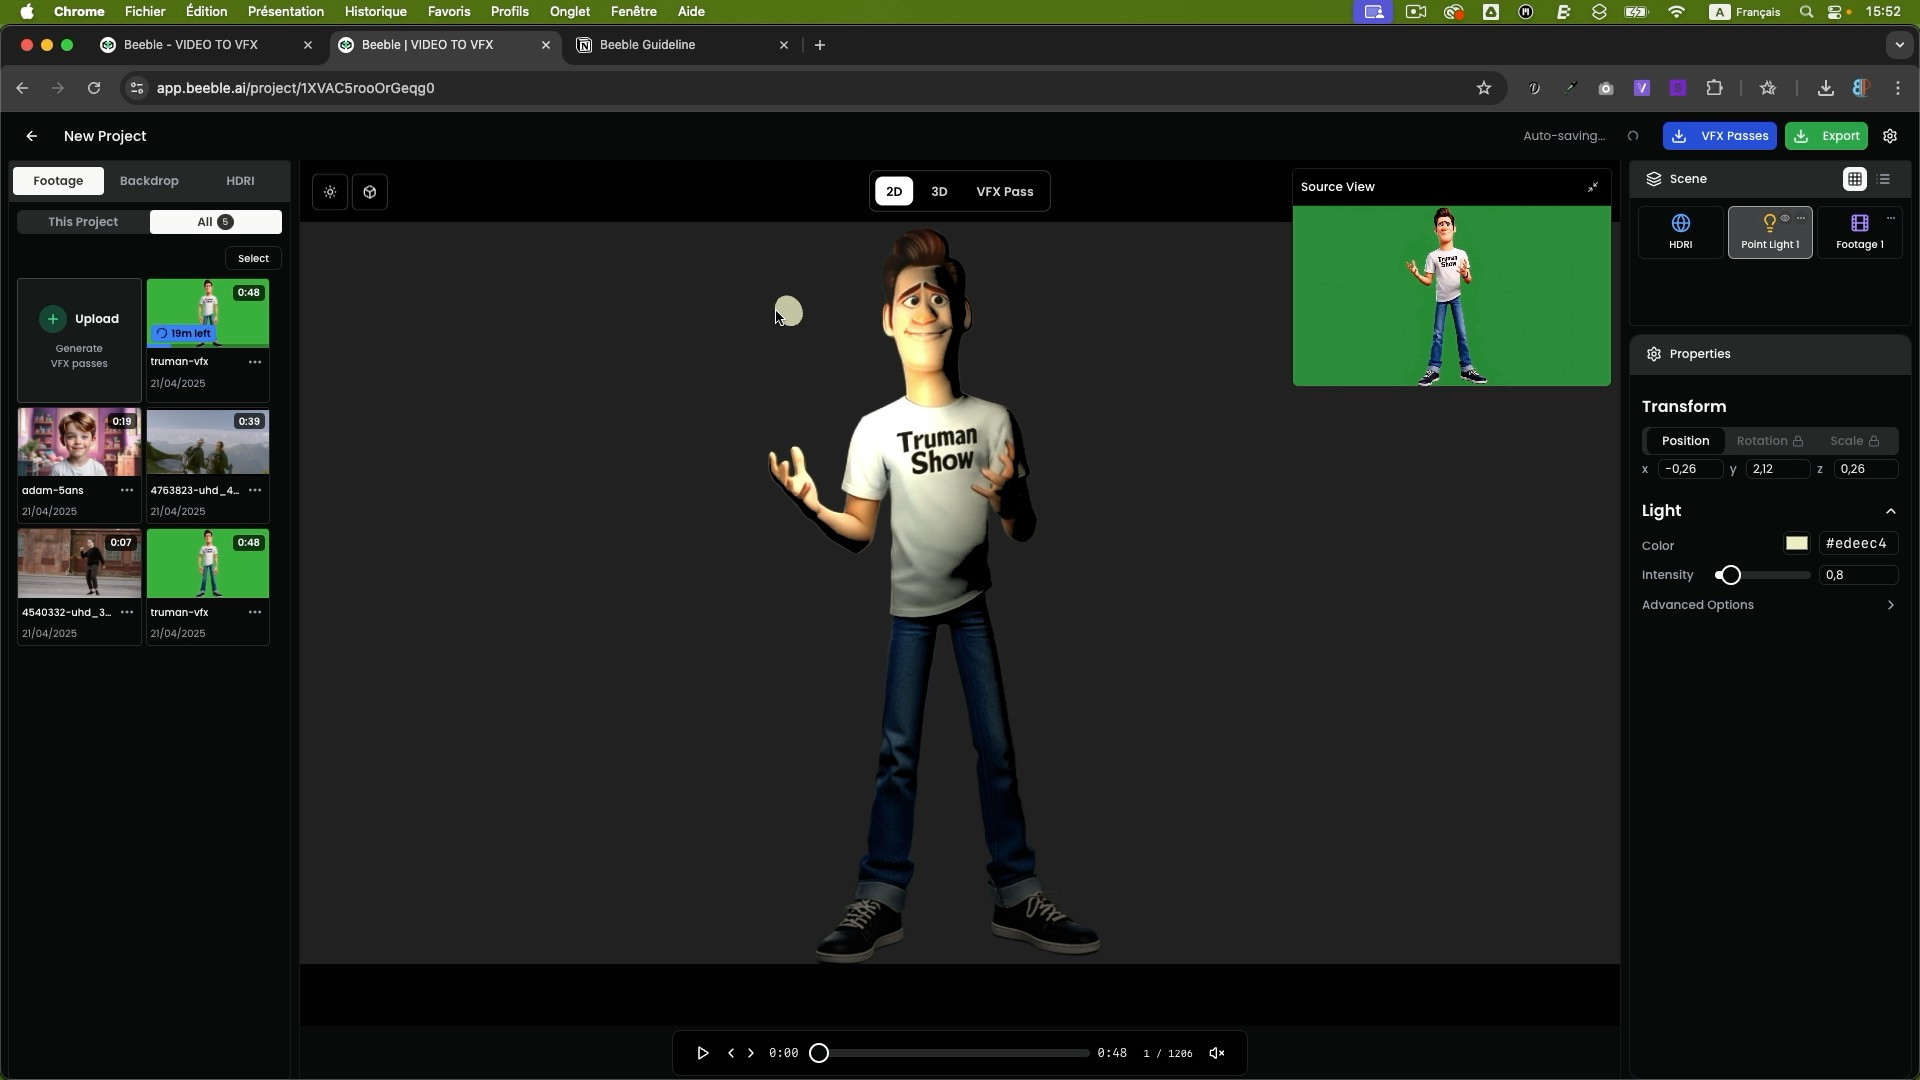Click the VFX Passes download button
Image resolution: width=1920 pixels, height=1080 pixels.
(1719, 136)
